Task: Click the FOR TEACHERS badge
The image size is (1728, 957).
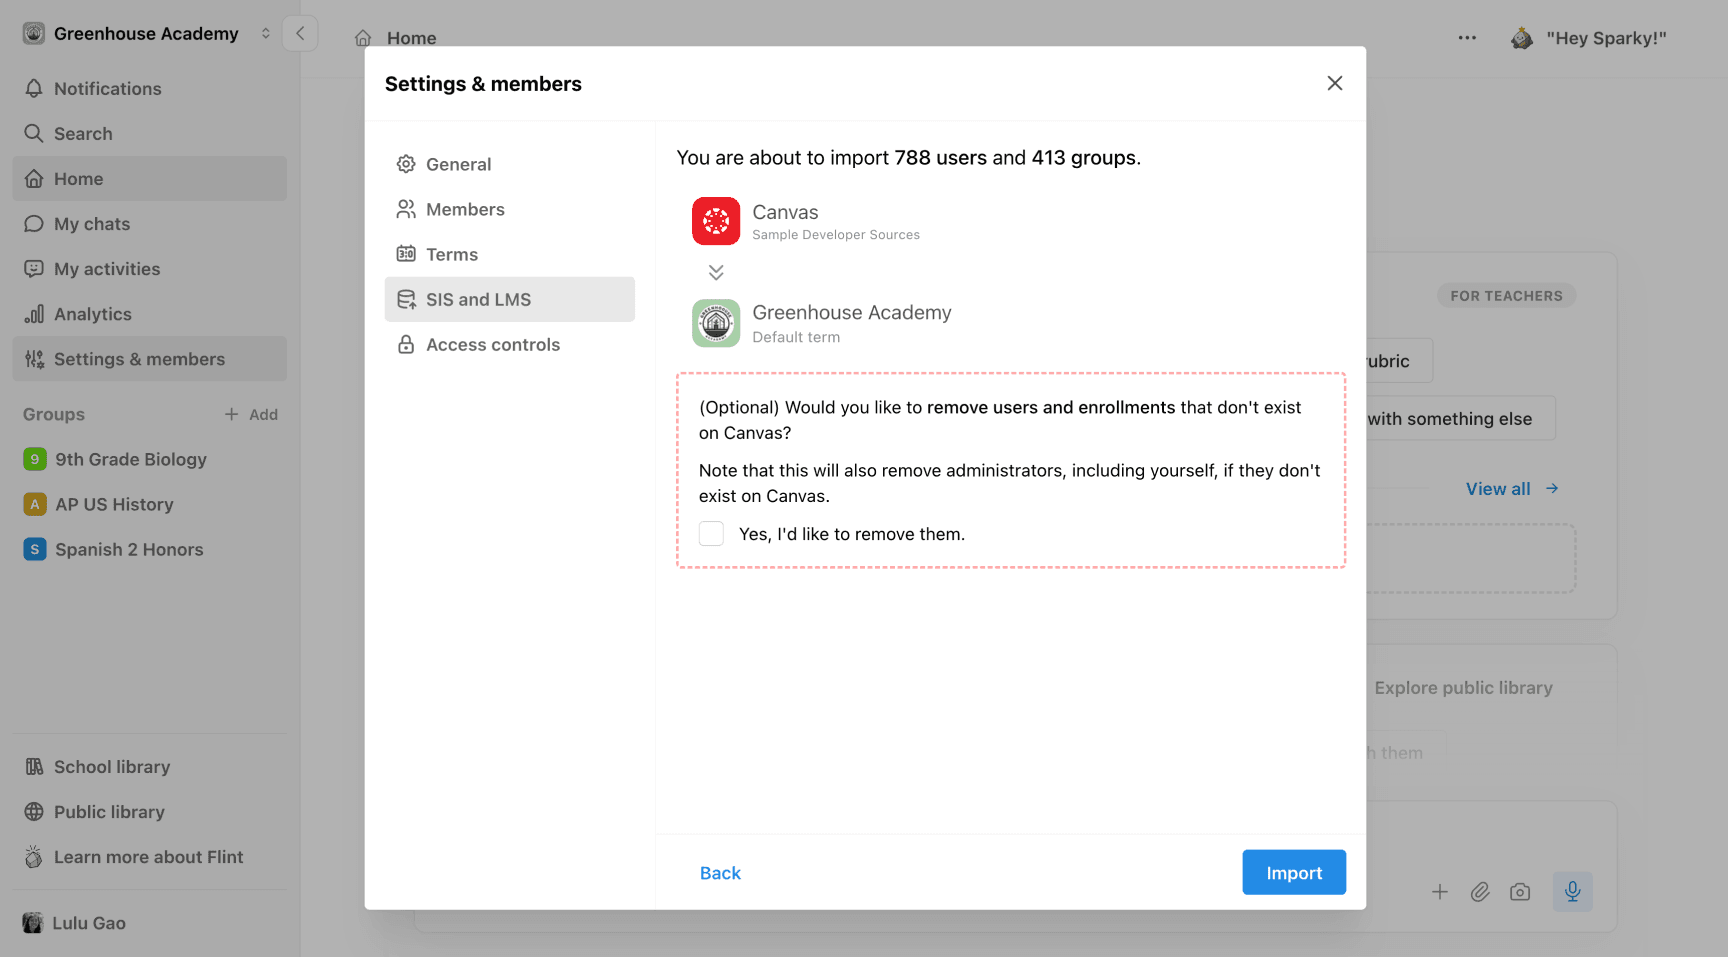Action: tap(1506, 295)
